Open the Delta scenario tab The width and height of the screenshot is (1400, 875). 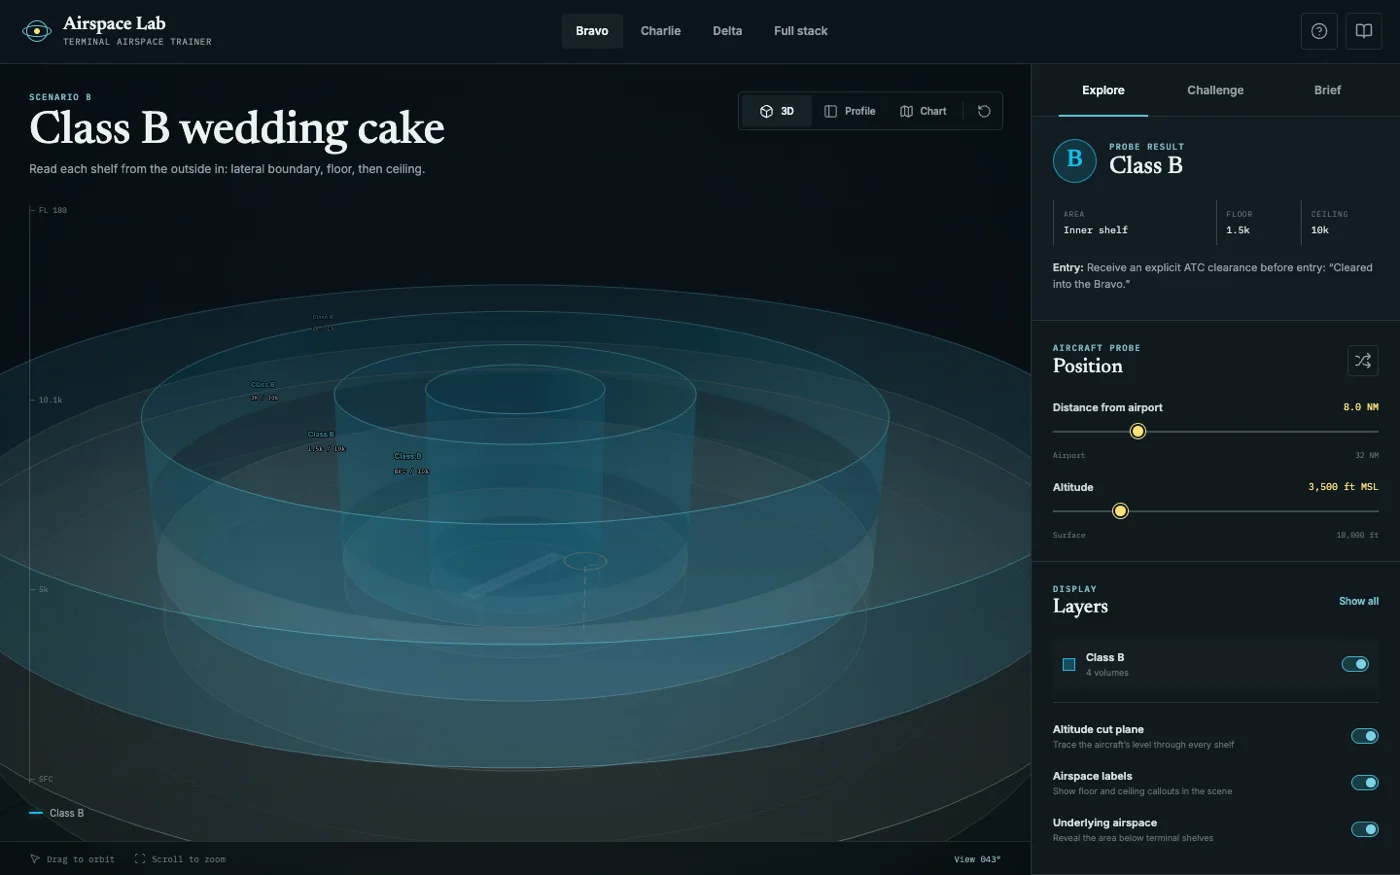728,31
